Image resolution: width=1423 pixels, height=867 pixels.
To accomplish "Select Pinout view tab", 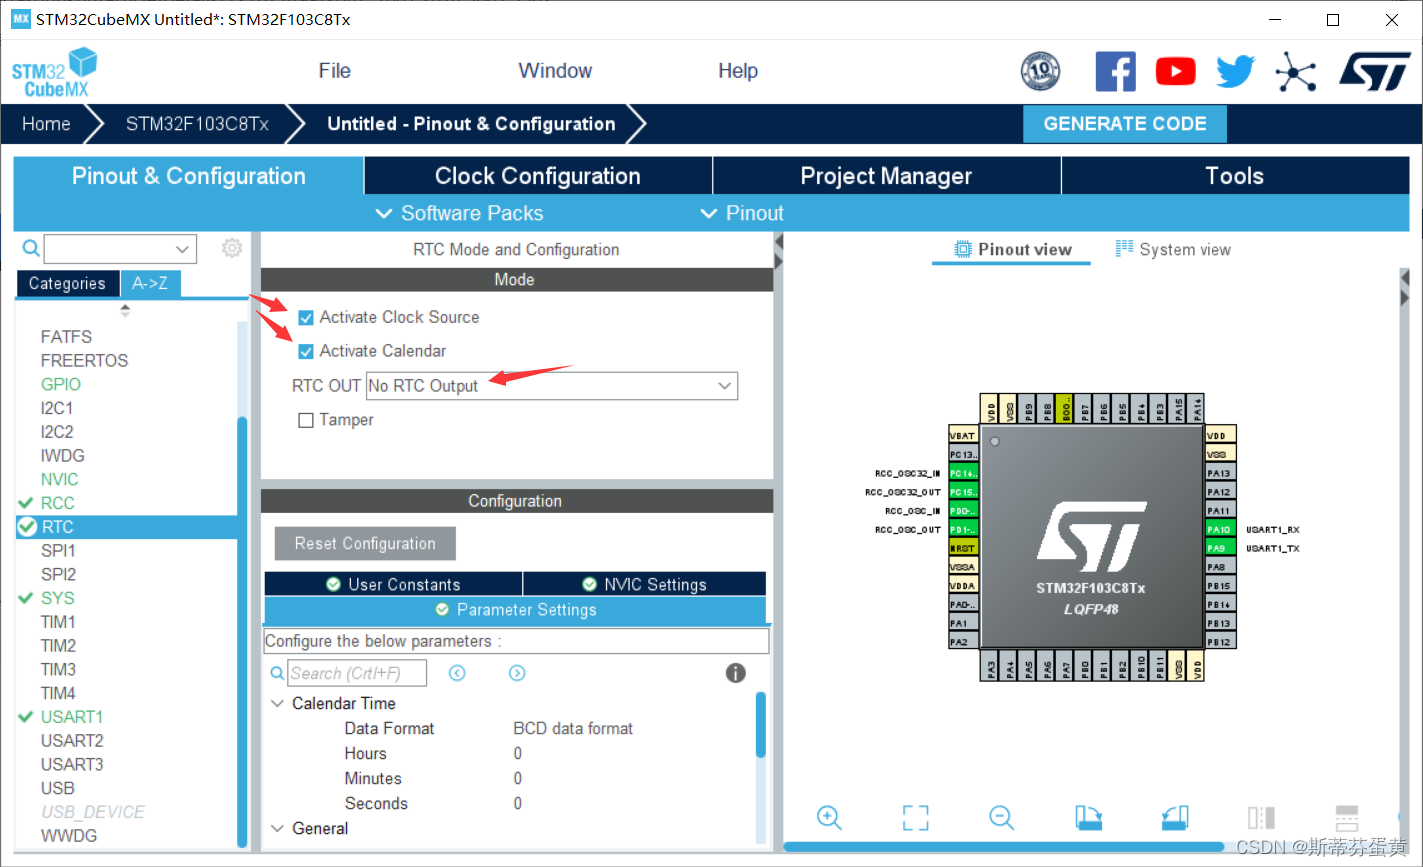I will [1013, 250].
